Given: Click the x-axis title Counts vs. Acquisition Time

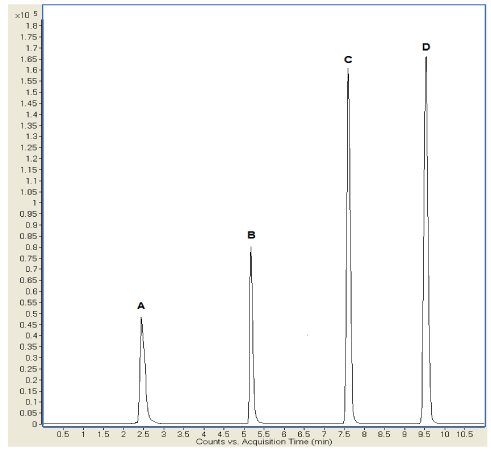Looking at the screenshot, I should coord(264,442).
